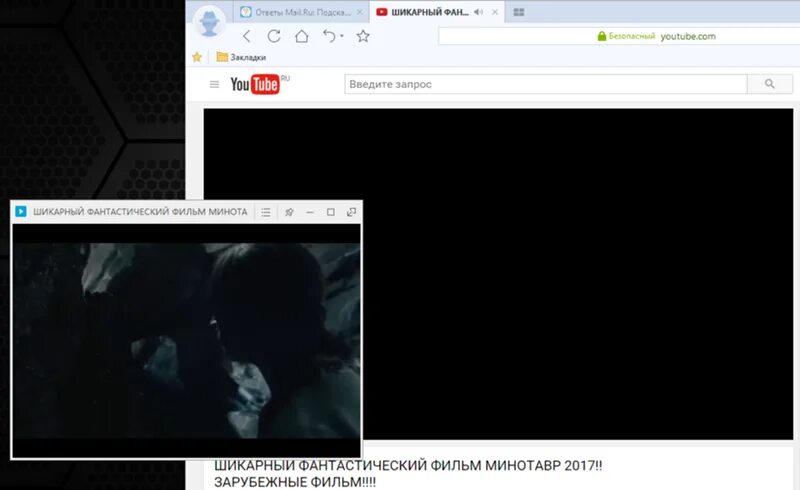Screen dimensions: 800x490
Task: Click the youtube.com address bar
Action: click(x=619, y=36)
